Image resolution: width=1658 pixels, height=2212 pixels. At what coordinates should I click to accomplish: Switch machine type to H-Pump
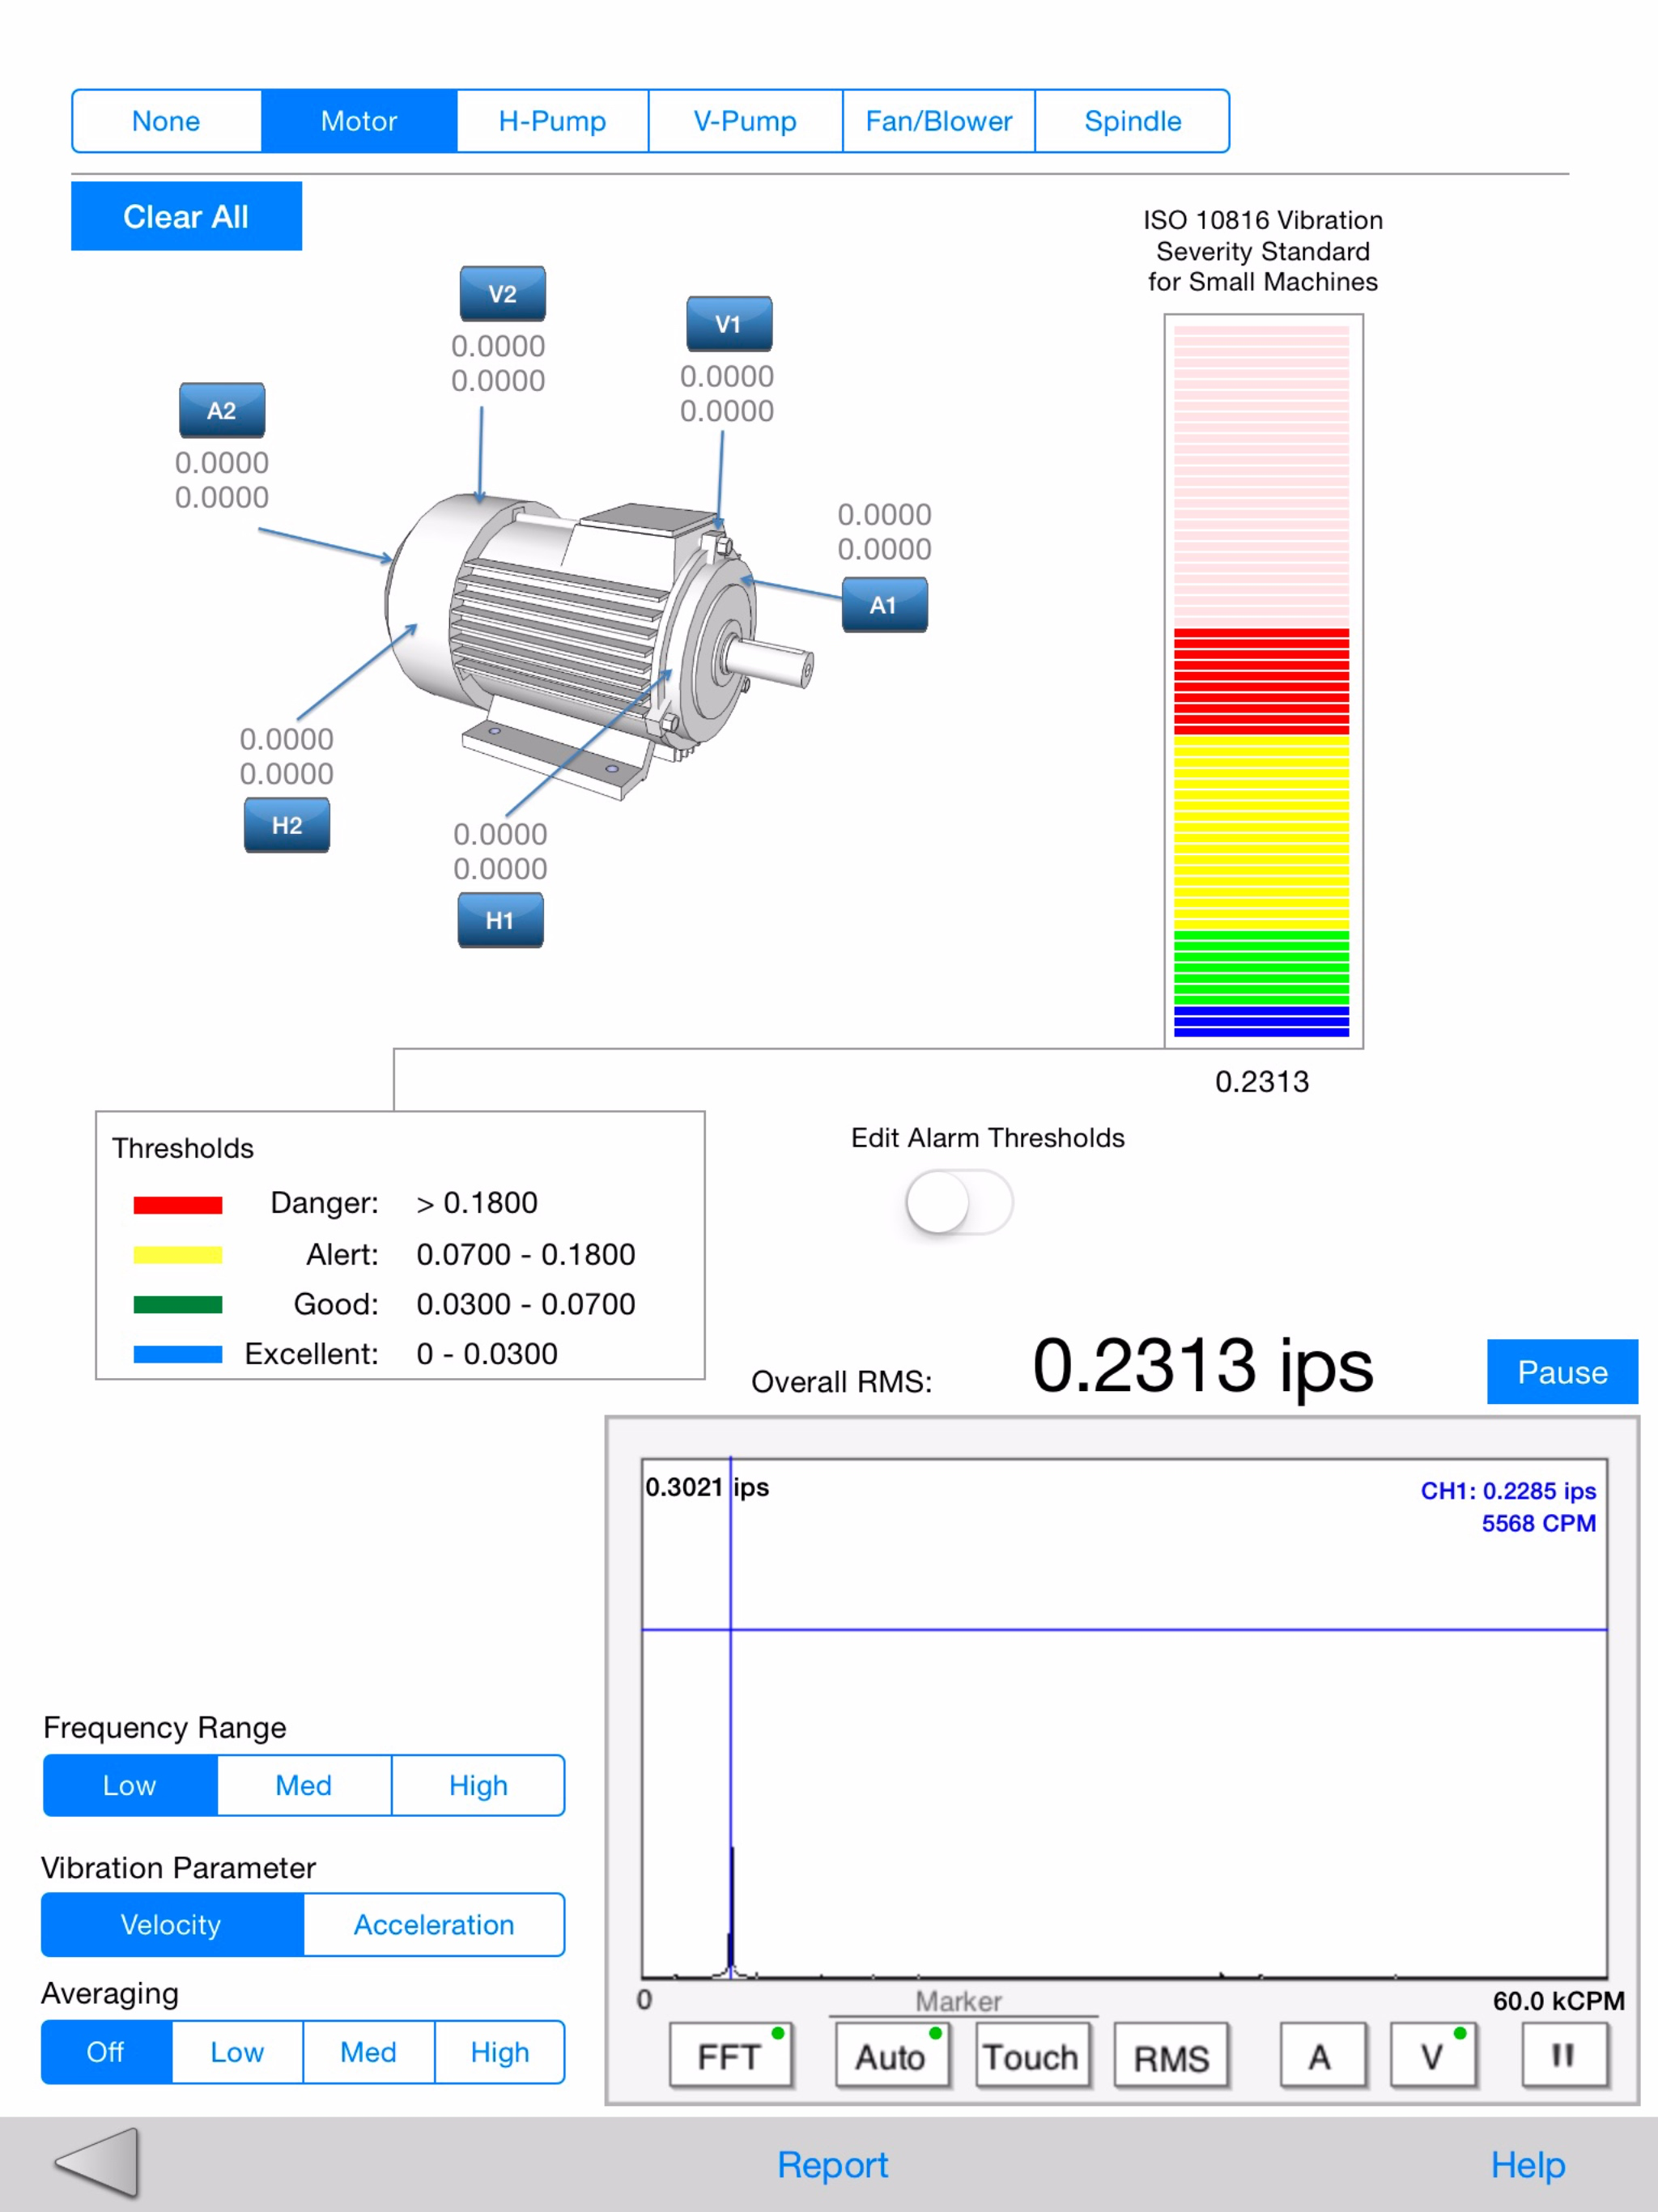coord(552,121)
